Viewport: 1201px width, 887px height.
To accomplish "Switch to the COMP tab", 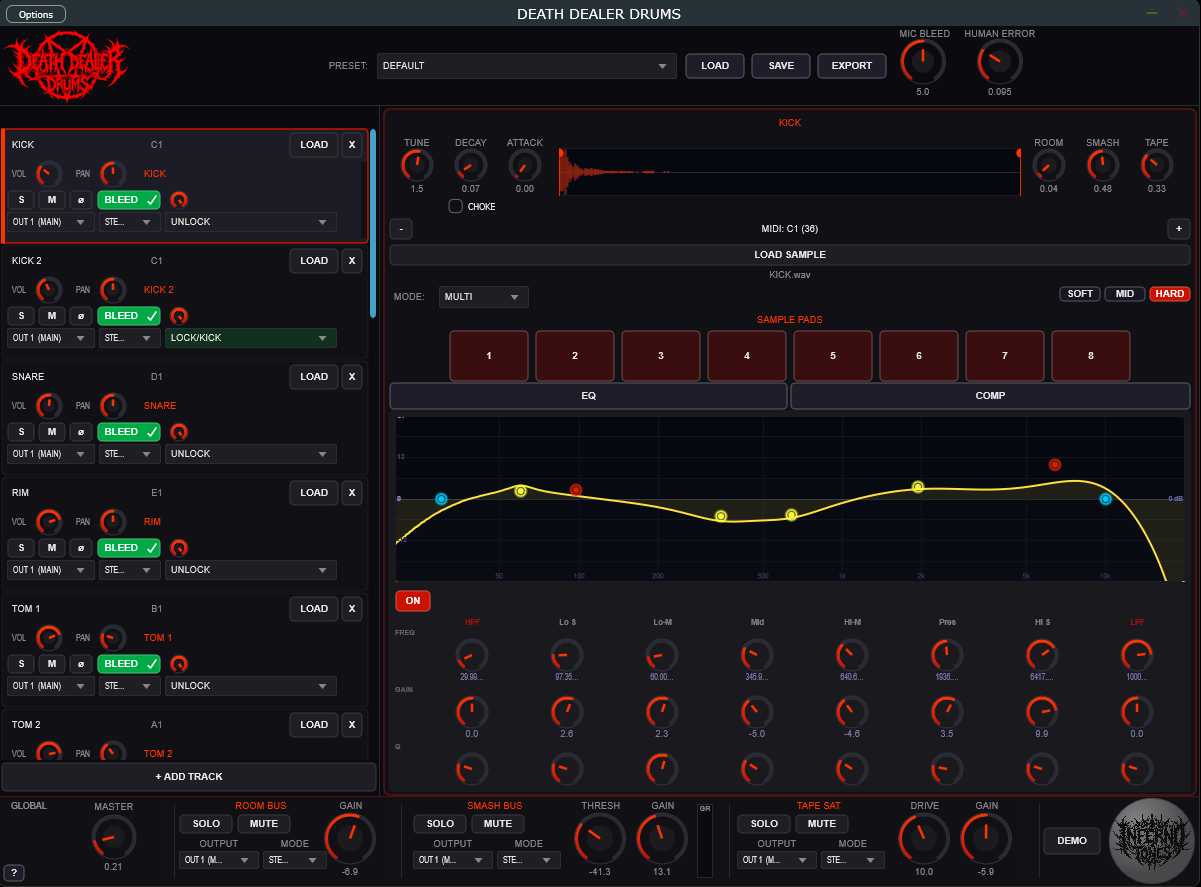I will (990, 396).
